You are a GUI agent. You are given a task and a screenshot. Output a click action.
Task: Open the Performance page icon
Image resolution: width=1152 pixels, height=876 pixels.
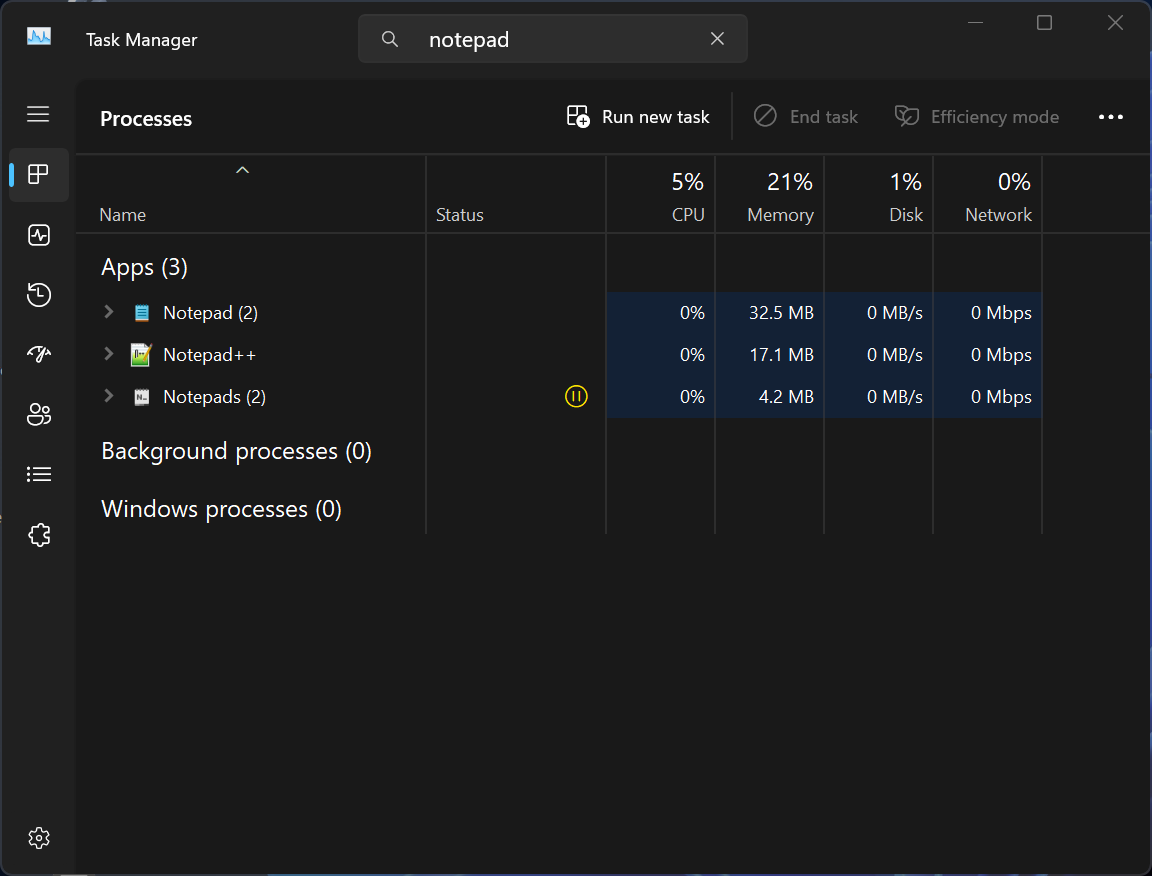coord(38,235)
